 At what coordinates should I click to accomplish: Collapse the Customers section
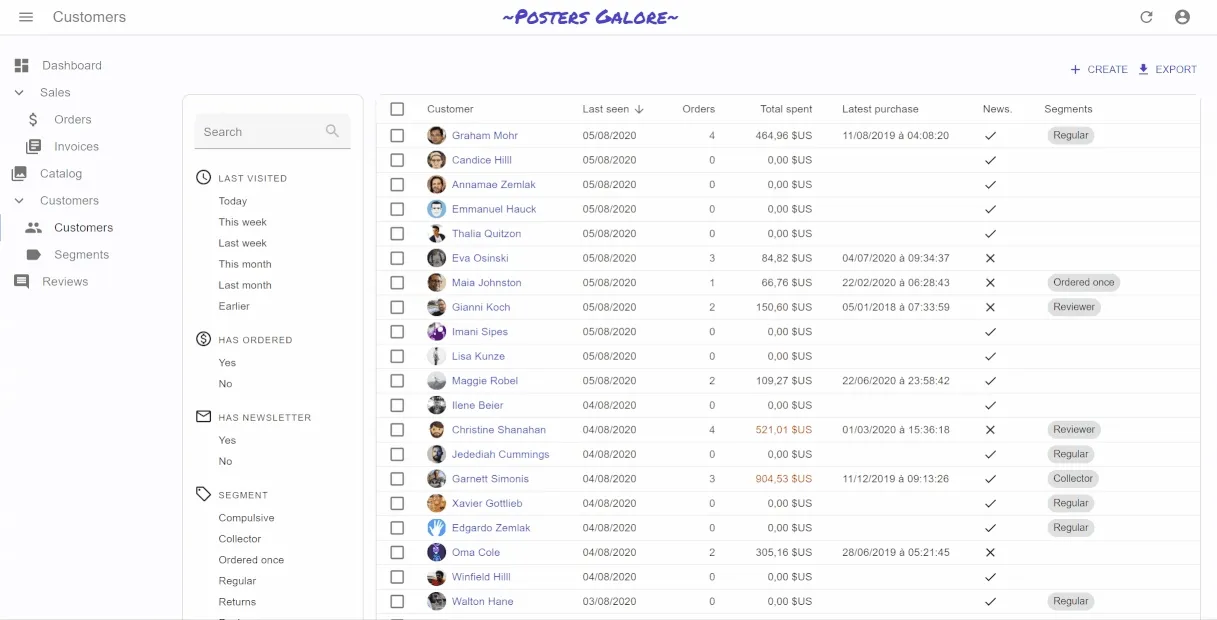(18, 200)
